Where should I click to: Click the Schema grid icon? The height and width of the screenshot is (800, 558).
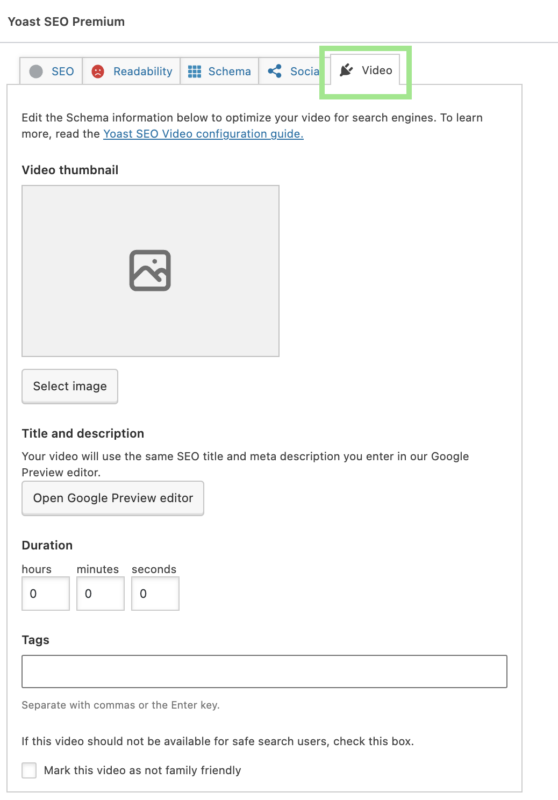[x=194, y=71]
